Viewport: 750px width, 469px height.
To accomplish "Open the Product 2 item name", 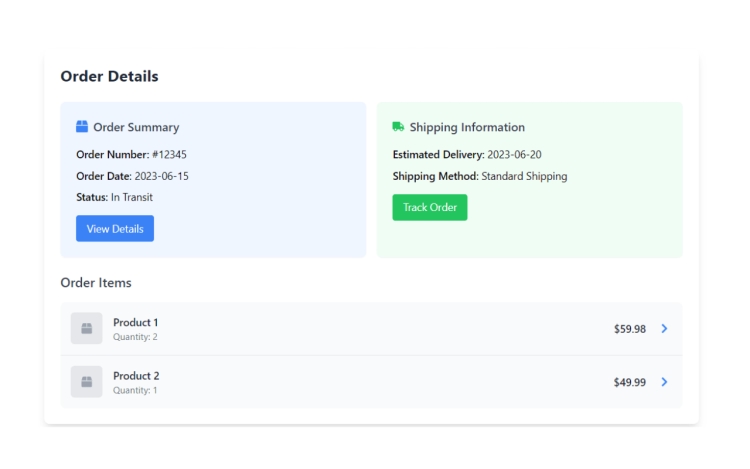I will [136, 376].
